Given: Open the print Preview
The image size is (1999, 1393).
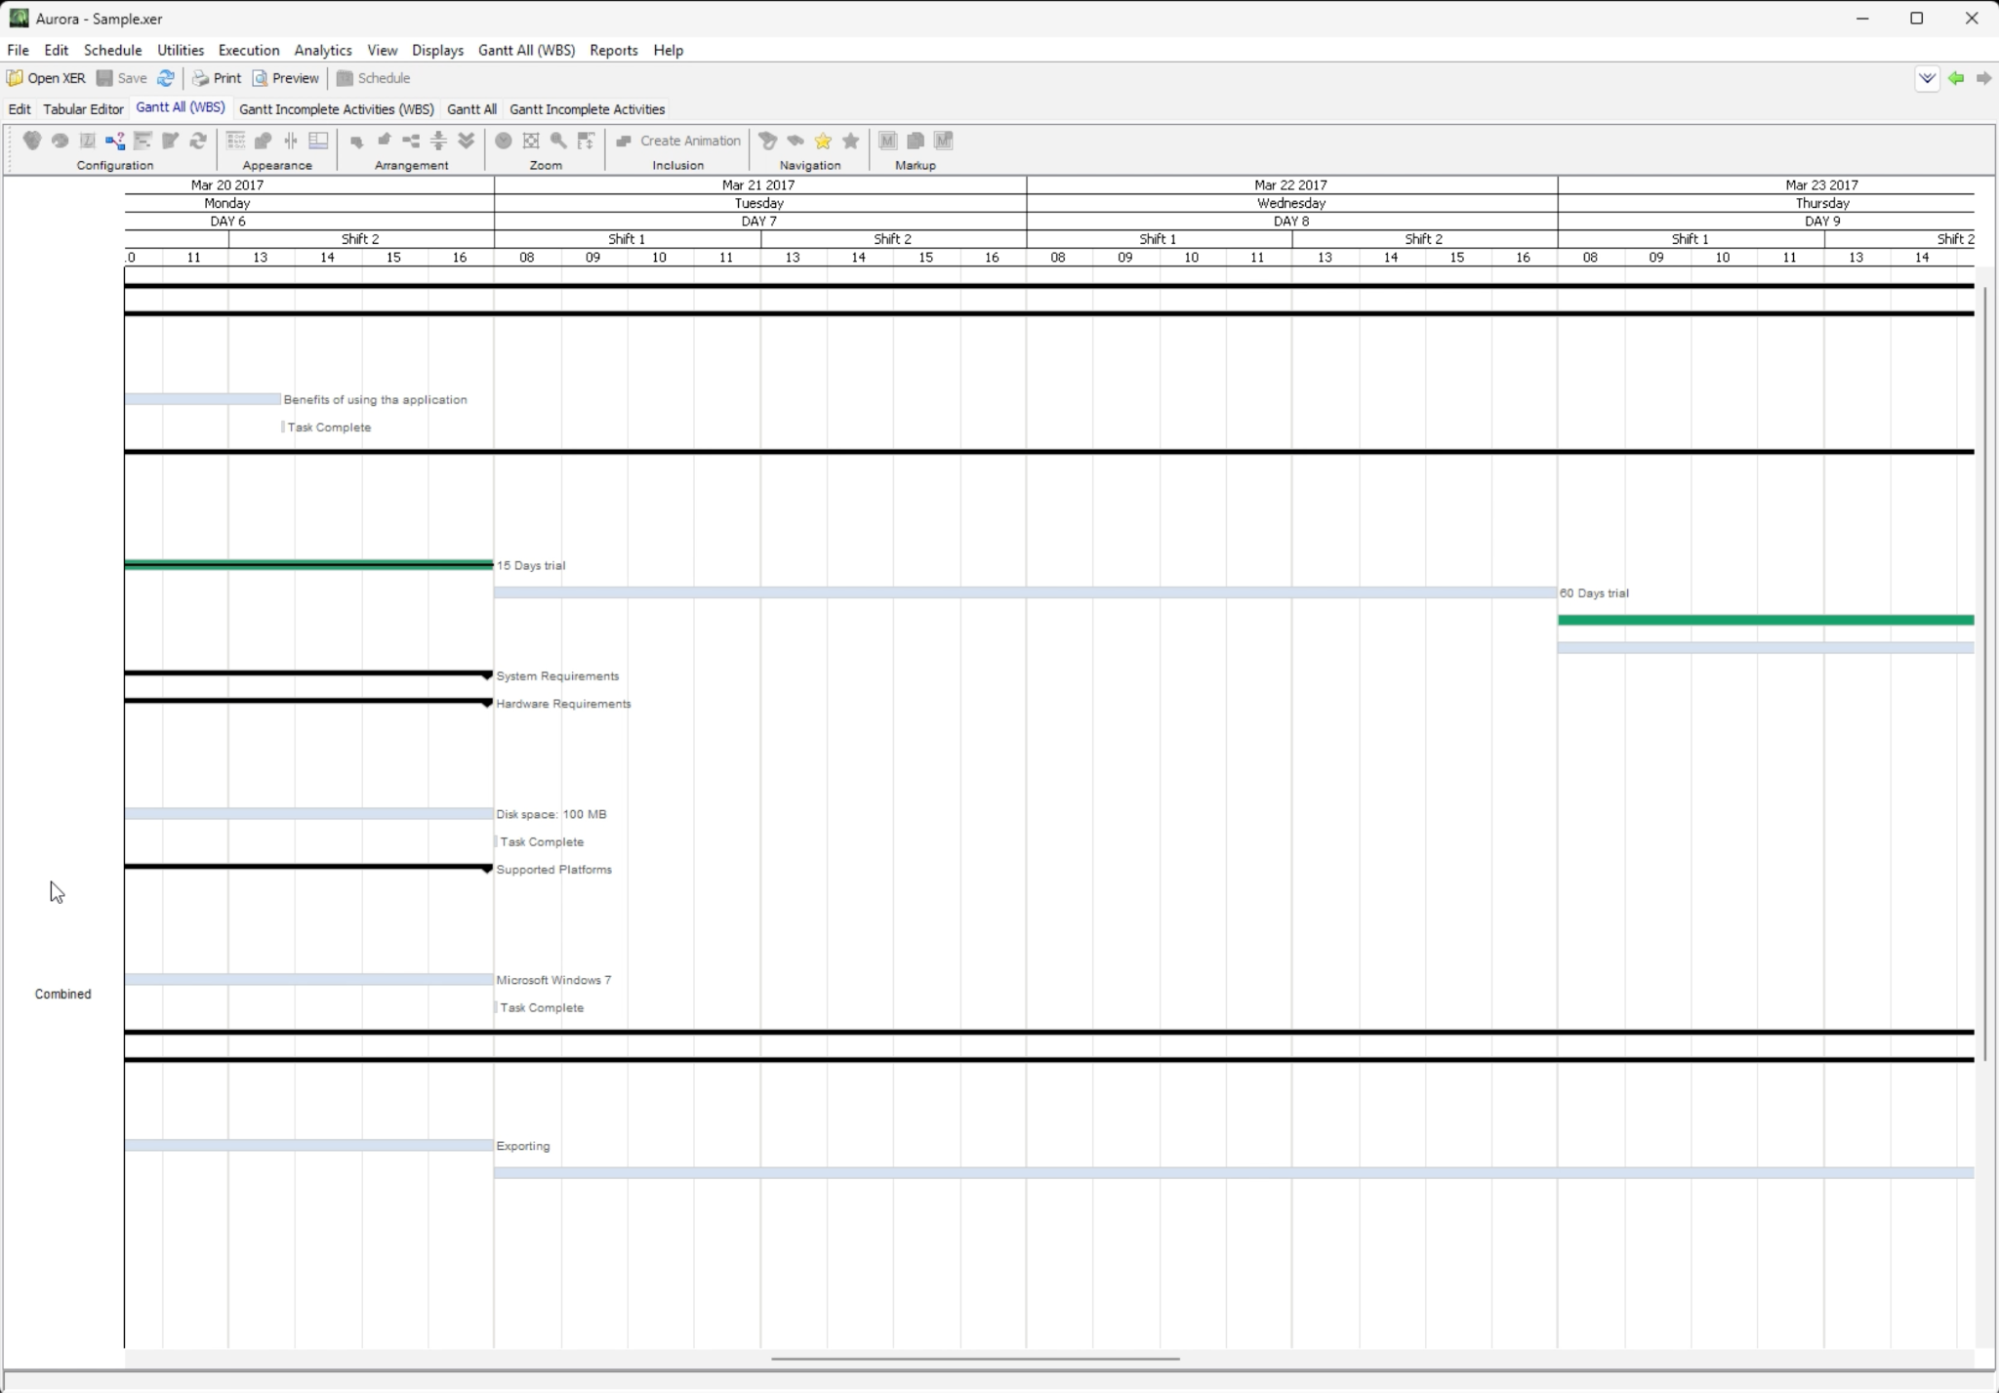Looking at the screenshot, I should tap(286, 78).
